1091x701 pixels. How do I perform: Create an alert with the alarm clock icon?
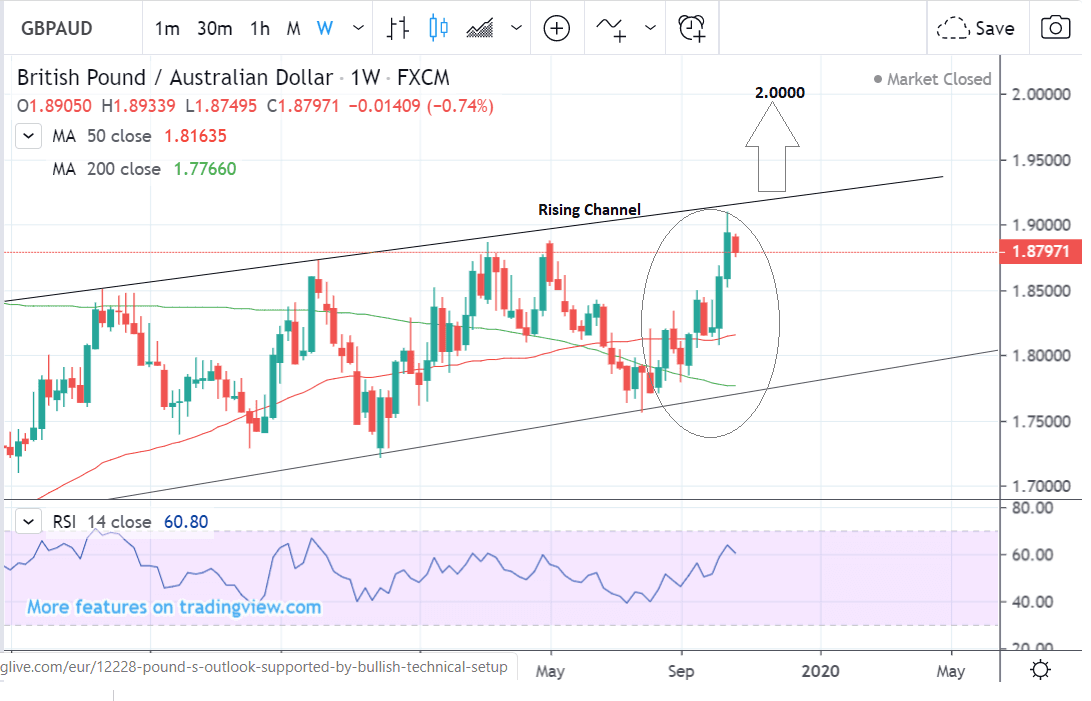click(x=691, y=28)
